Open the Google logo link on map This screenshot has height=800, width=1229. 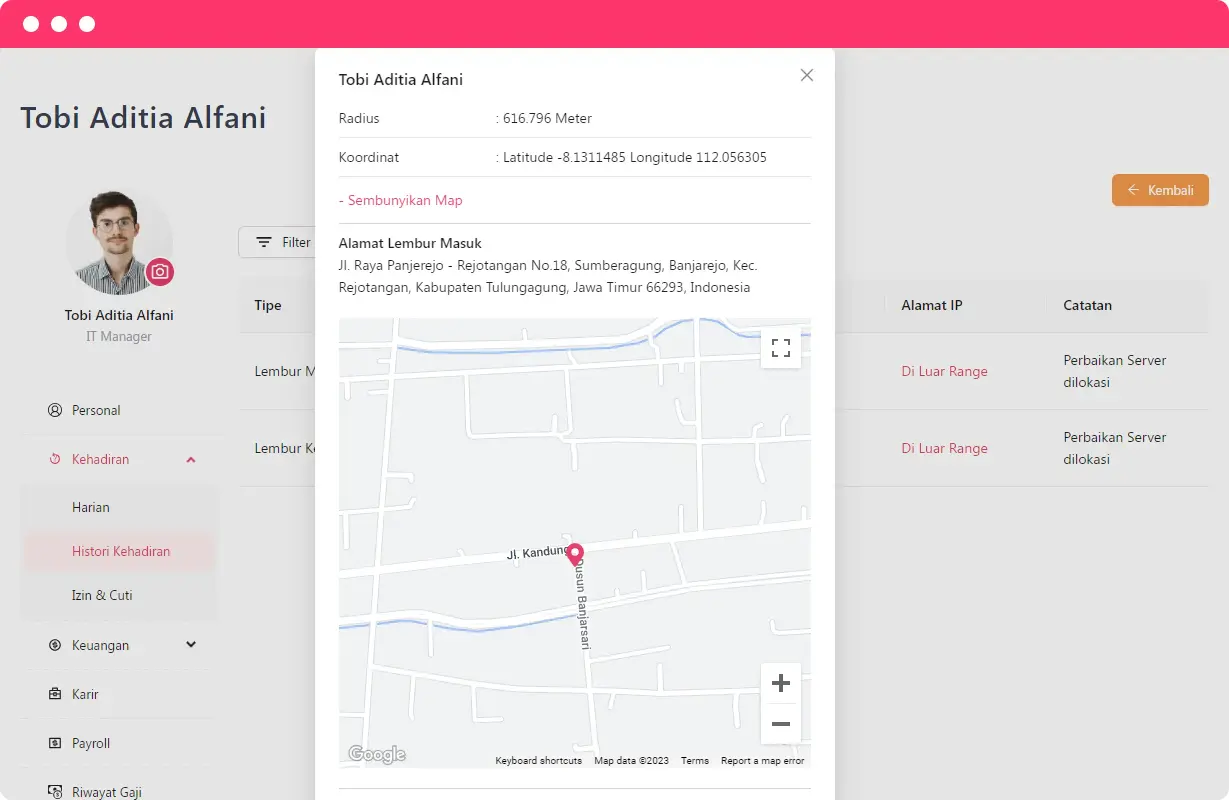tap(377, 754)
